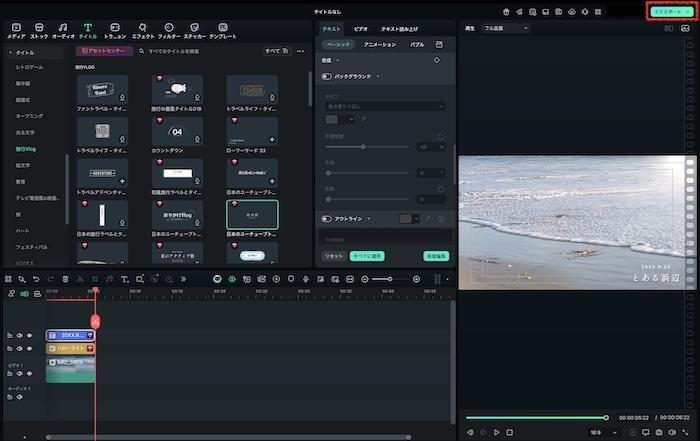Image resolution: width=700 pixels, height=441 pixels.
Task: Click the エクスポート (Export) button
Action: (669, 11)
